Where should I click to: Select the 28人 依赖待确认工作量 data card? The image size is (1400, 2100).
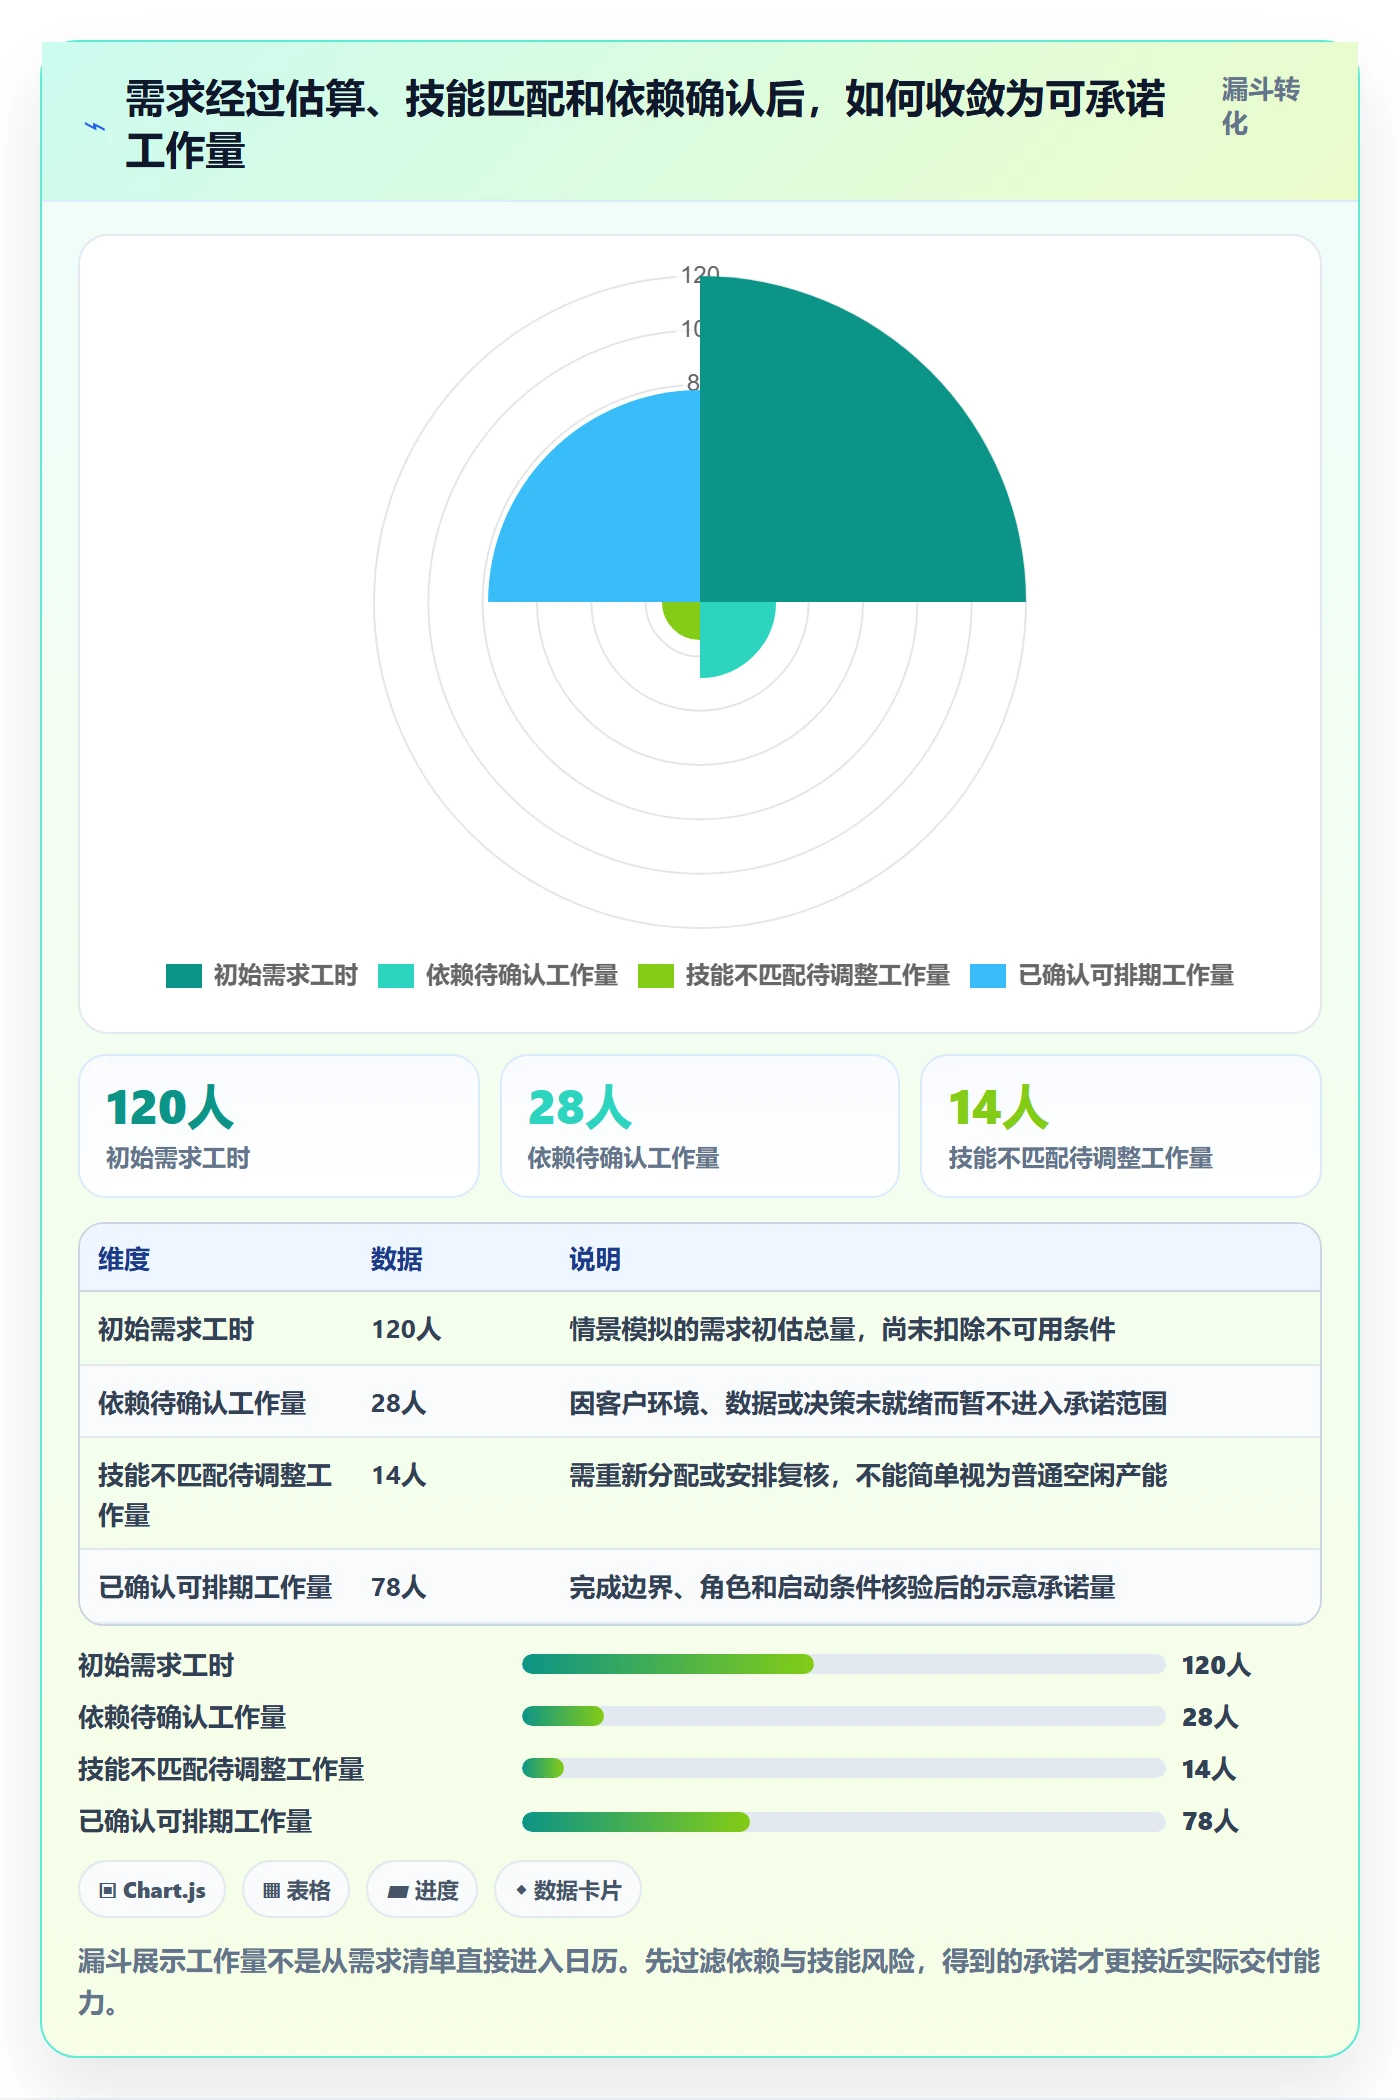point(700,1126)
